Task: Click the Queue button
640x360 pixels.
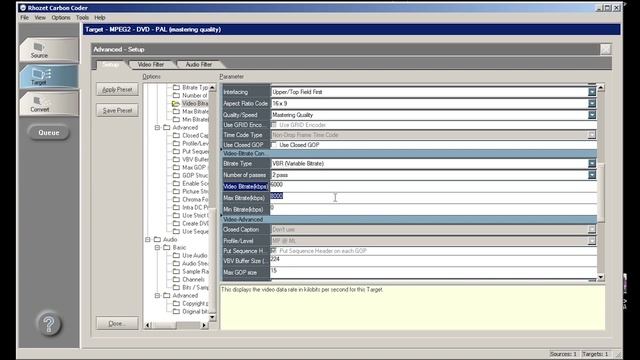Action: click(x=49, y=133)
